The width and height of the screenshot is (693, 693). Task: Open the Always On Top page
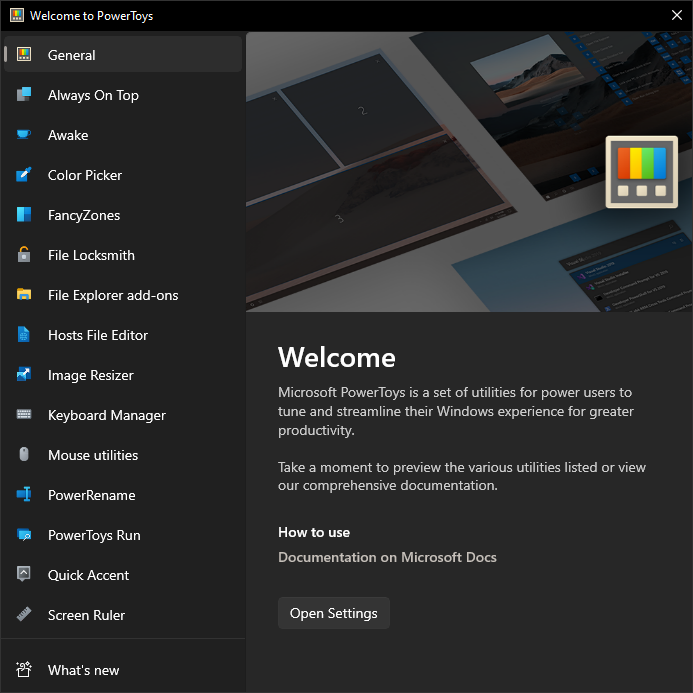coord(123,95)
